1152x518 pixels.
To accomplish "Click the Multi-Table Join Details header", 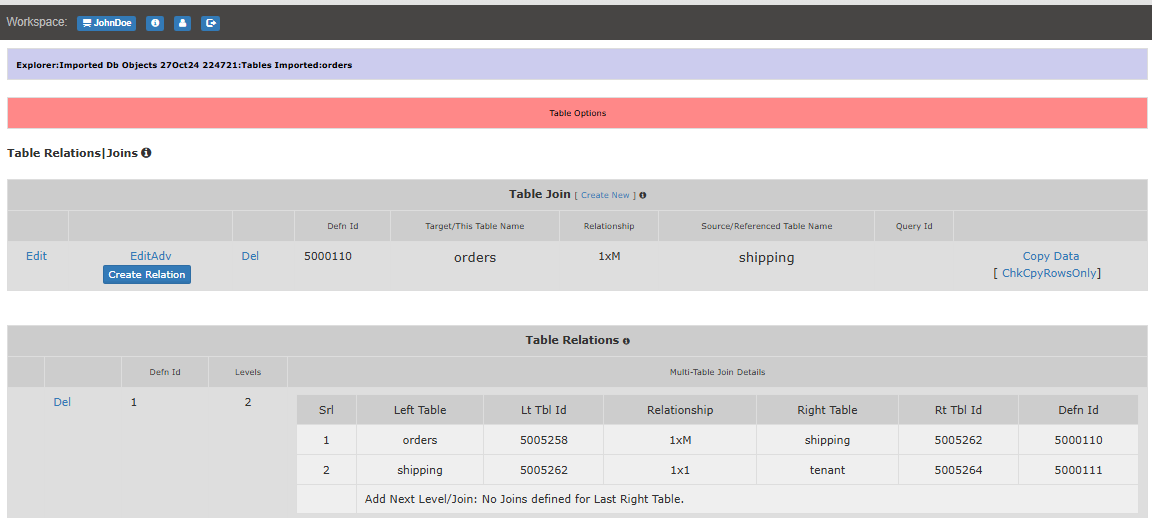I will pos(717,373).
